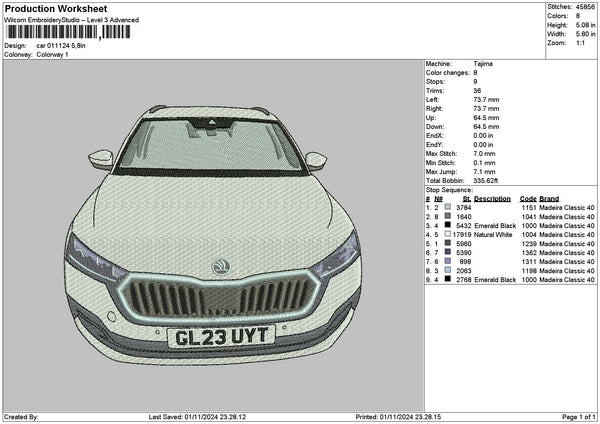600x424 pixels.
Task: Click the Up value 64.5 mm
Action: click(486, 117)
